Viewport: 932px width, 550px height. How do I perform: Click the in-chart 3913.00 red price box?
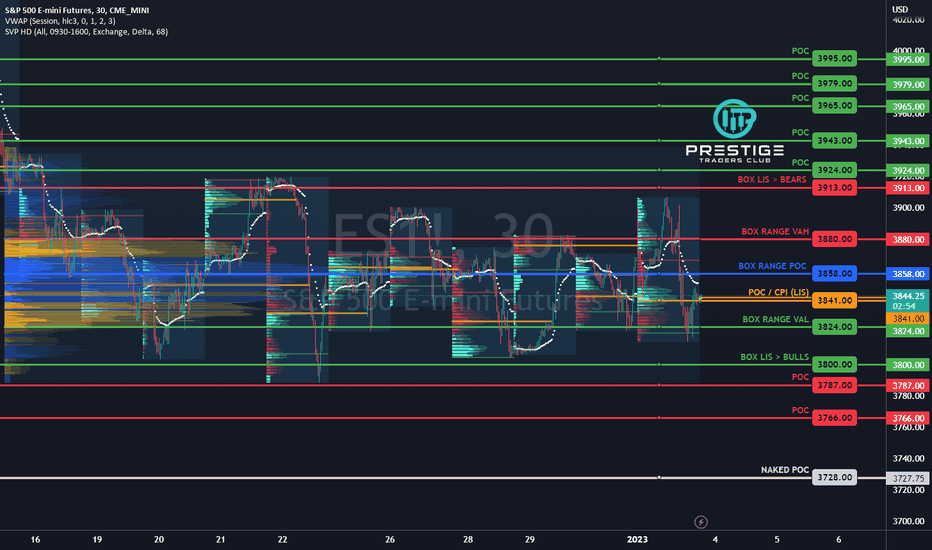point(835,188)
